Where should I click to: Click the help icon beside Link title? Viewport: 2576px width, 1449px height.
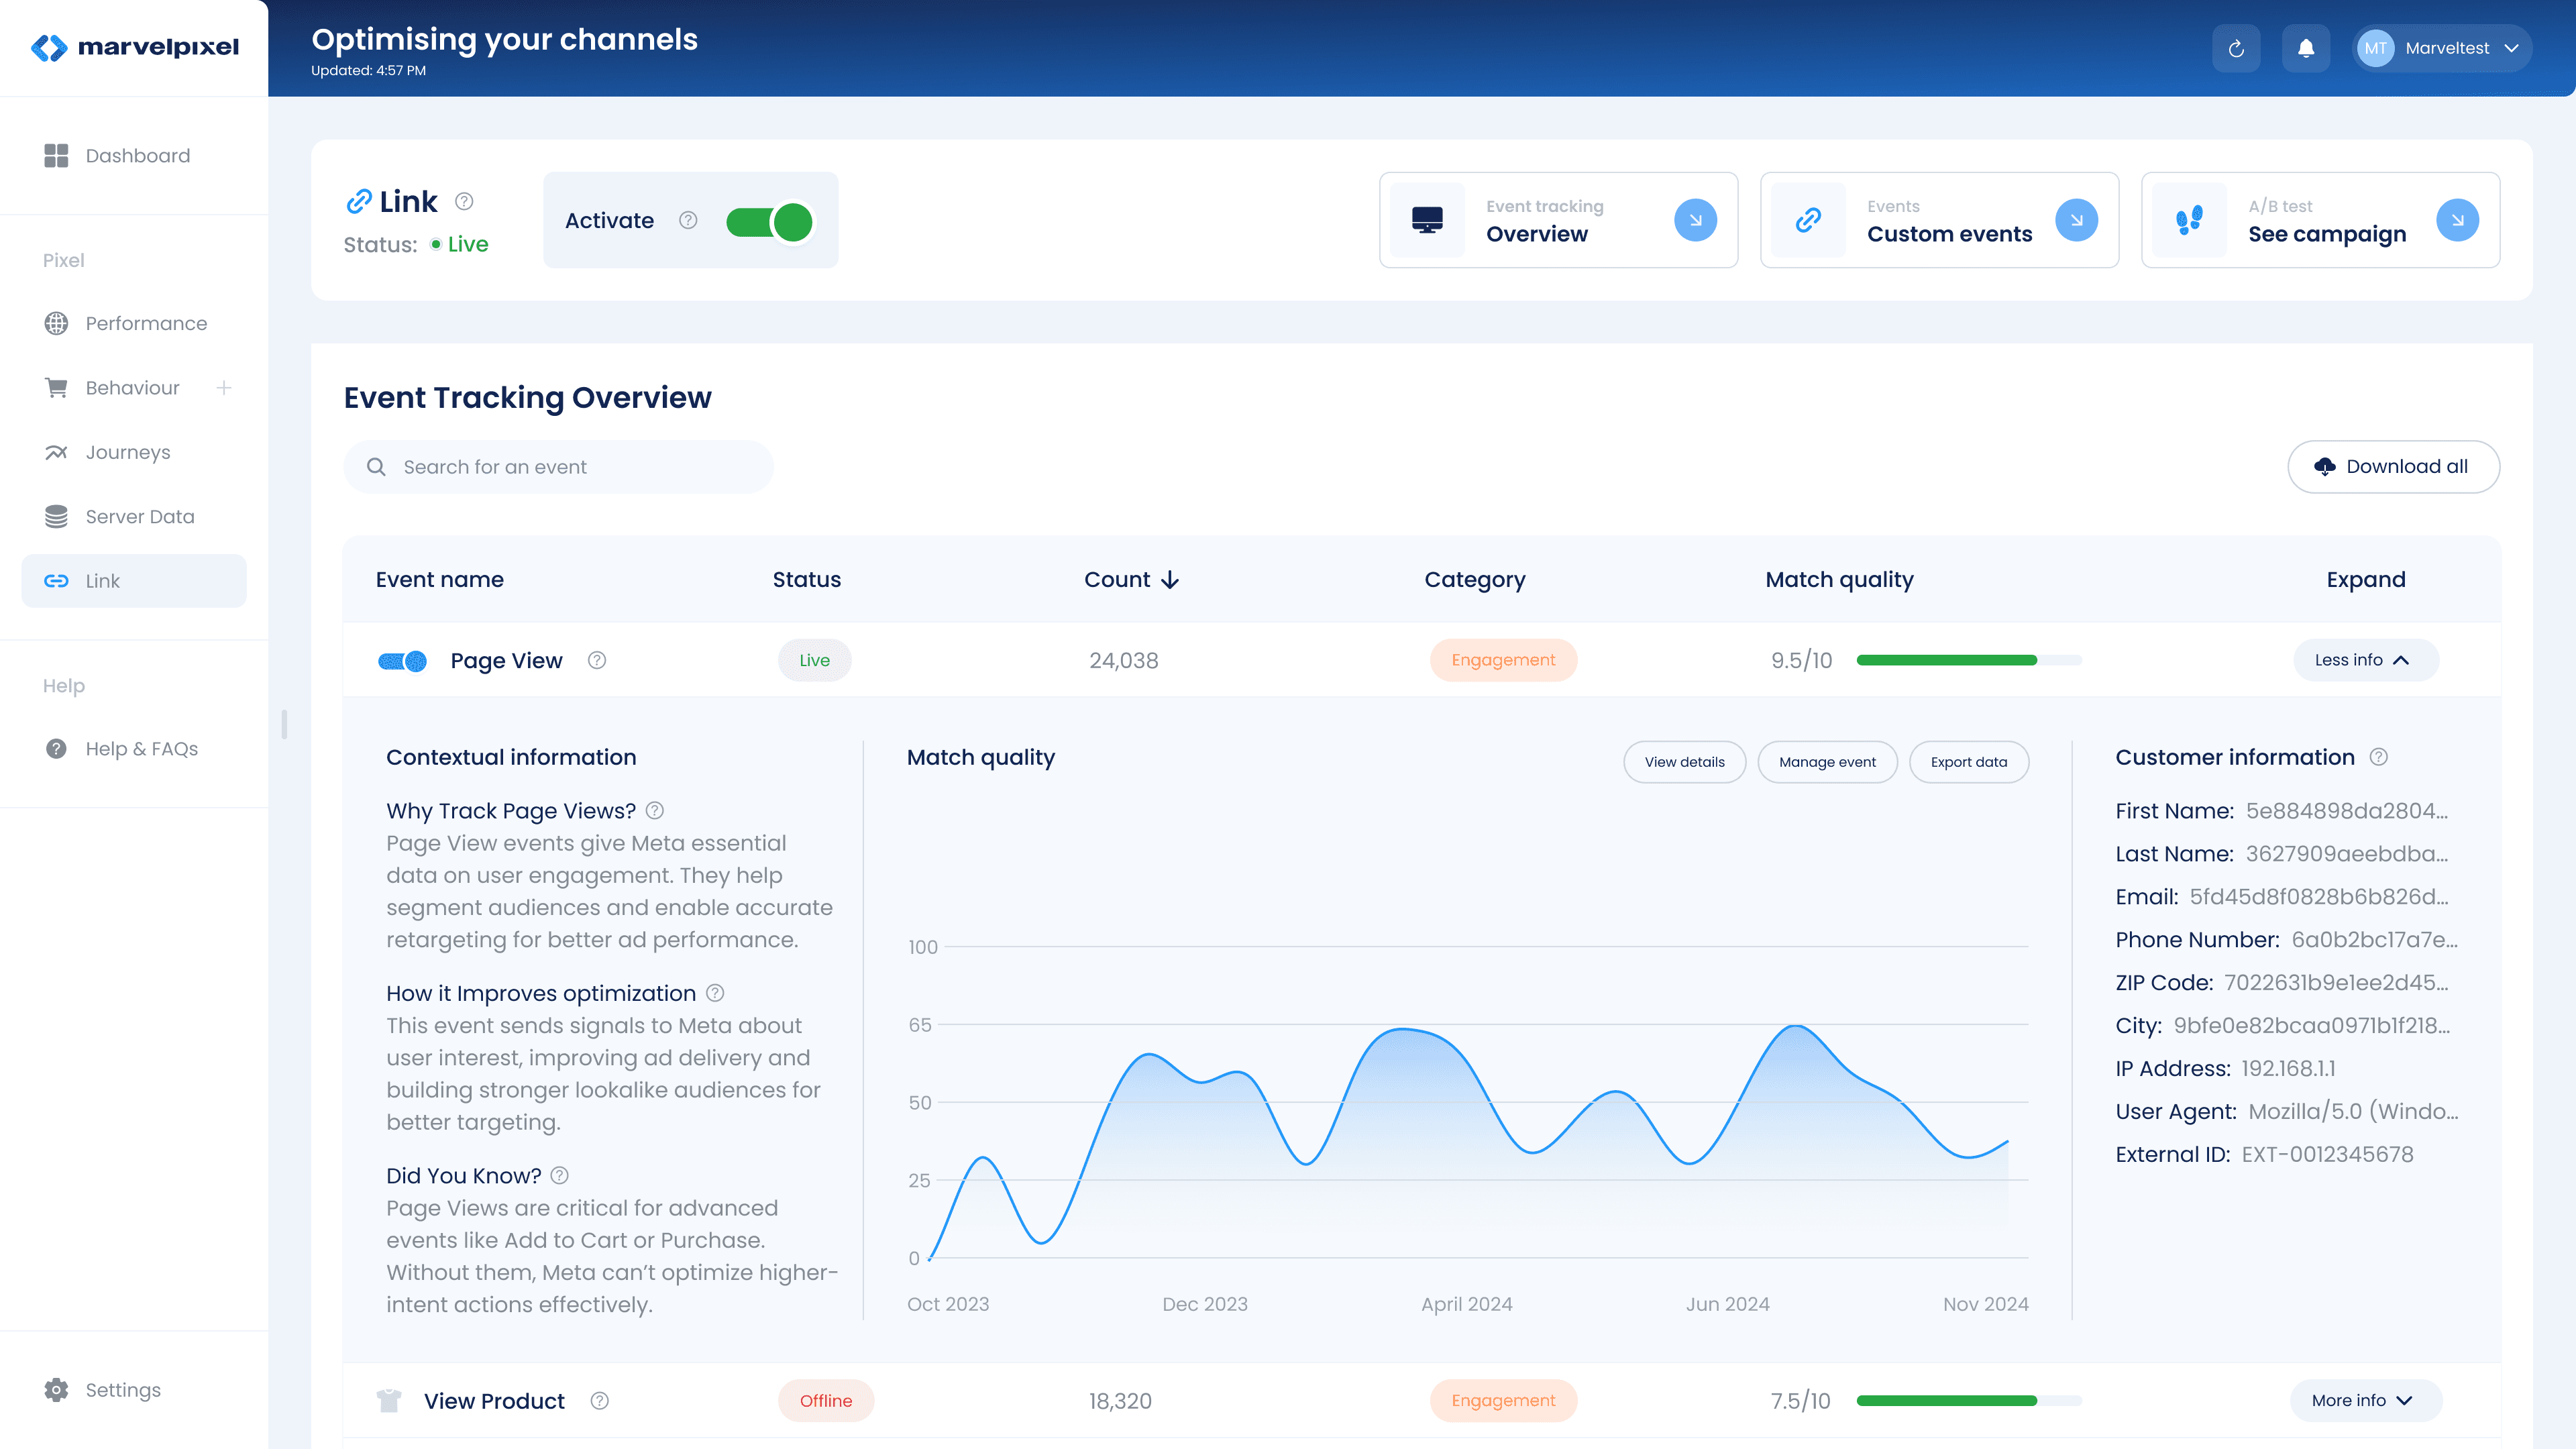tap(464, 201)
